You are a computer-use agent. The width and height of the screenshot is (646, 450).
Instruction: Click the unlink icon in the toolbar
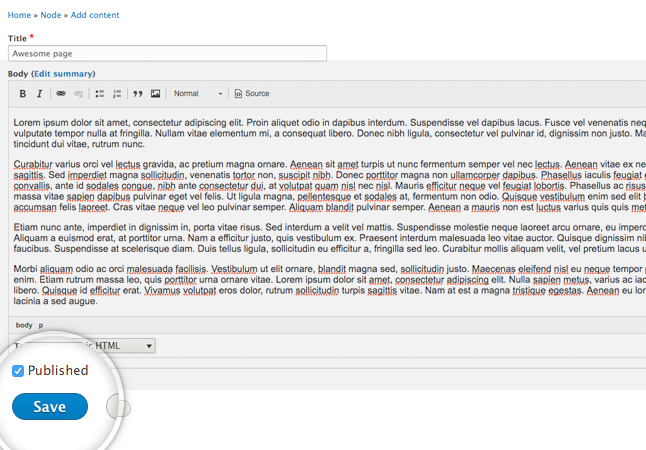[78, 94]
